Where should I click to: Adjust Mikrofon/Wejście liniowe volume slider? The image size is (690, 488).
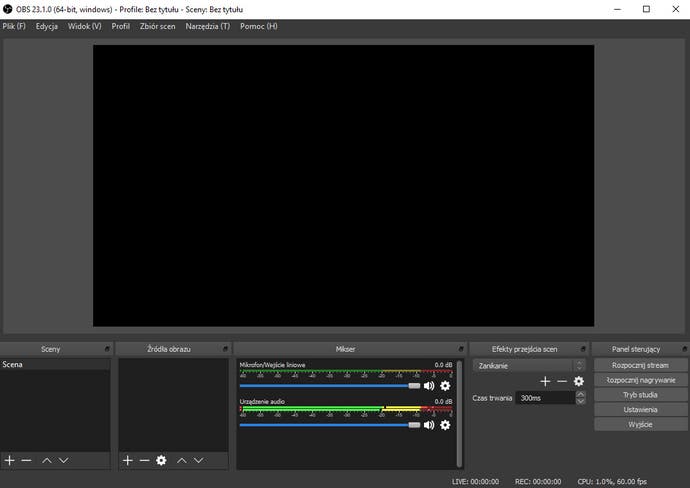(x=330, y=386)
